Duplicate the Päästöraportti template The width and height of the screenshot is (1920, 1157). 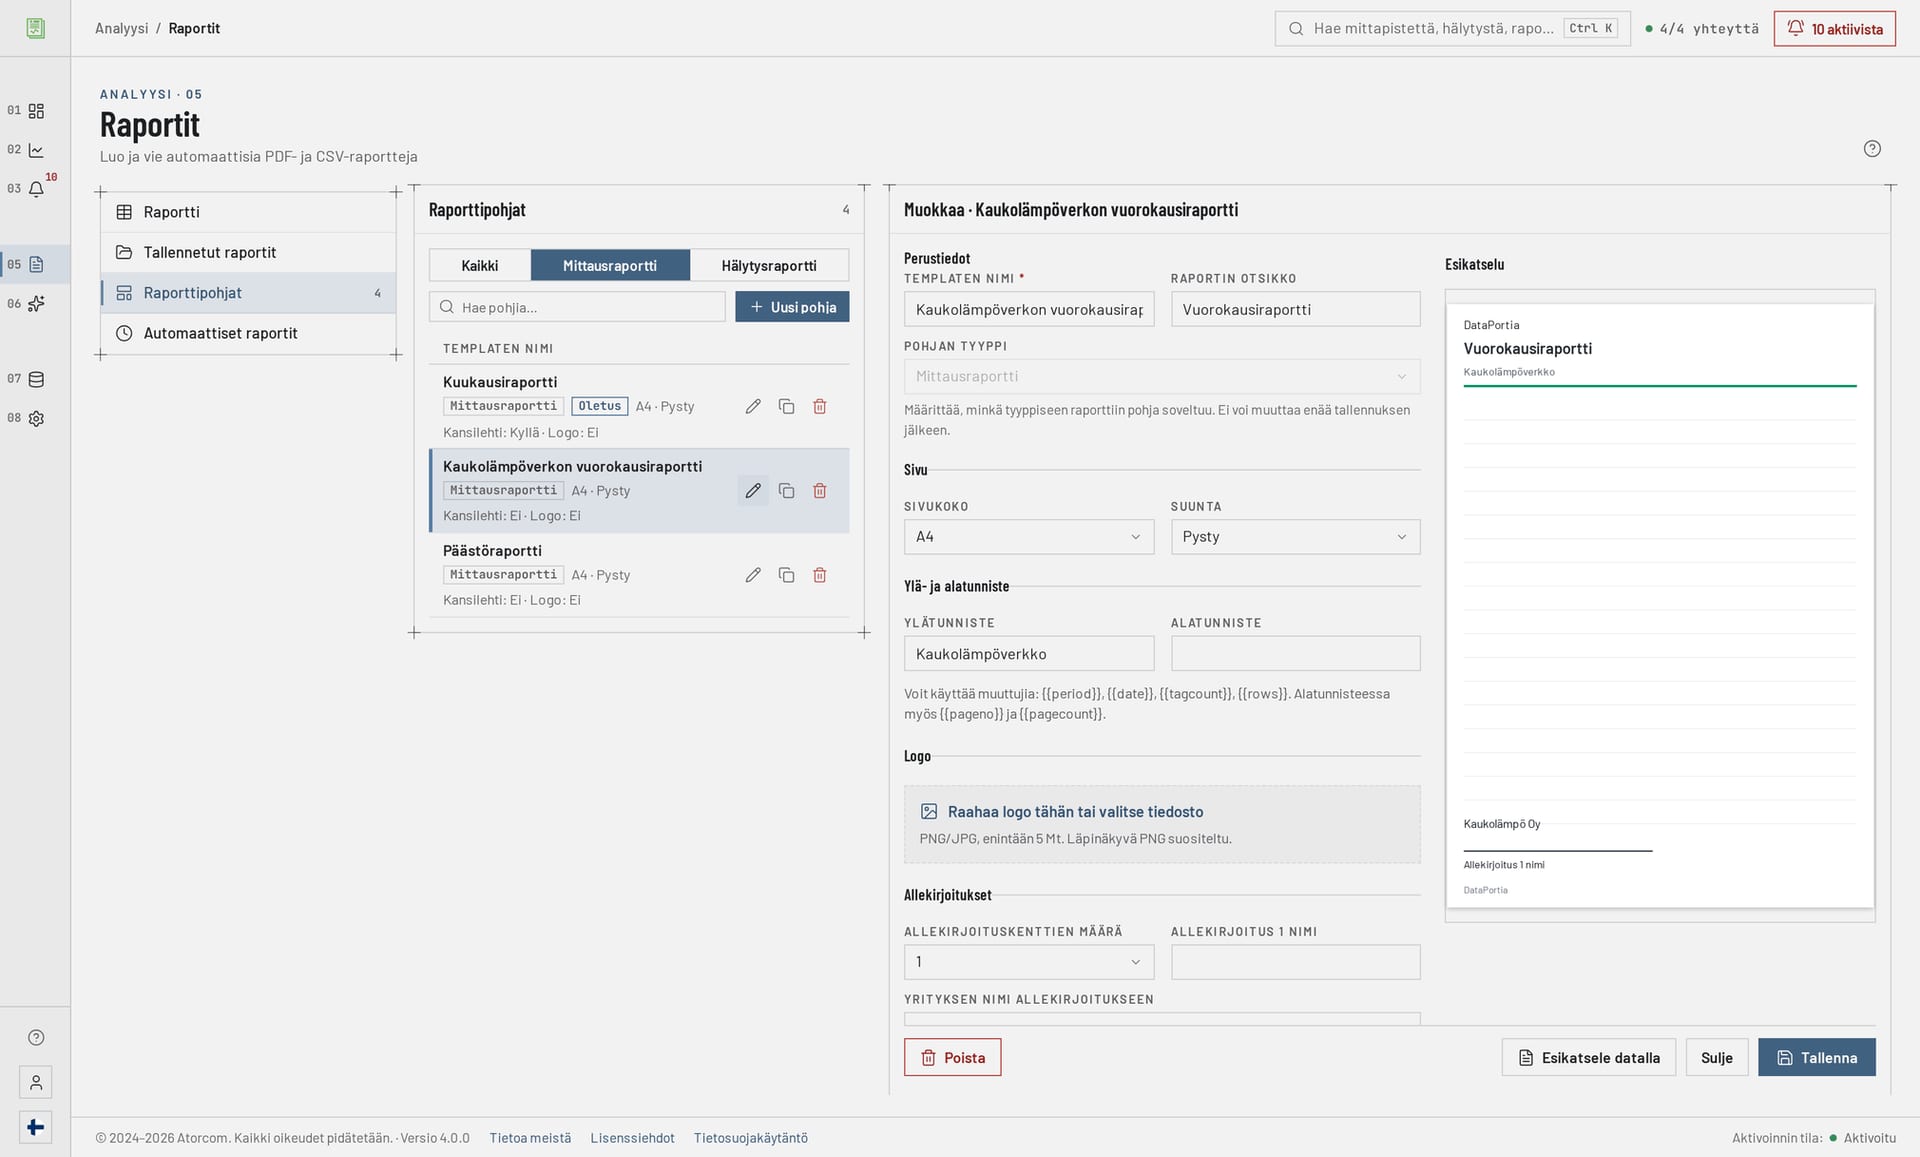pos(786,575)
